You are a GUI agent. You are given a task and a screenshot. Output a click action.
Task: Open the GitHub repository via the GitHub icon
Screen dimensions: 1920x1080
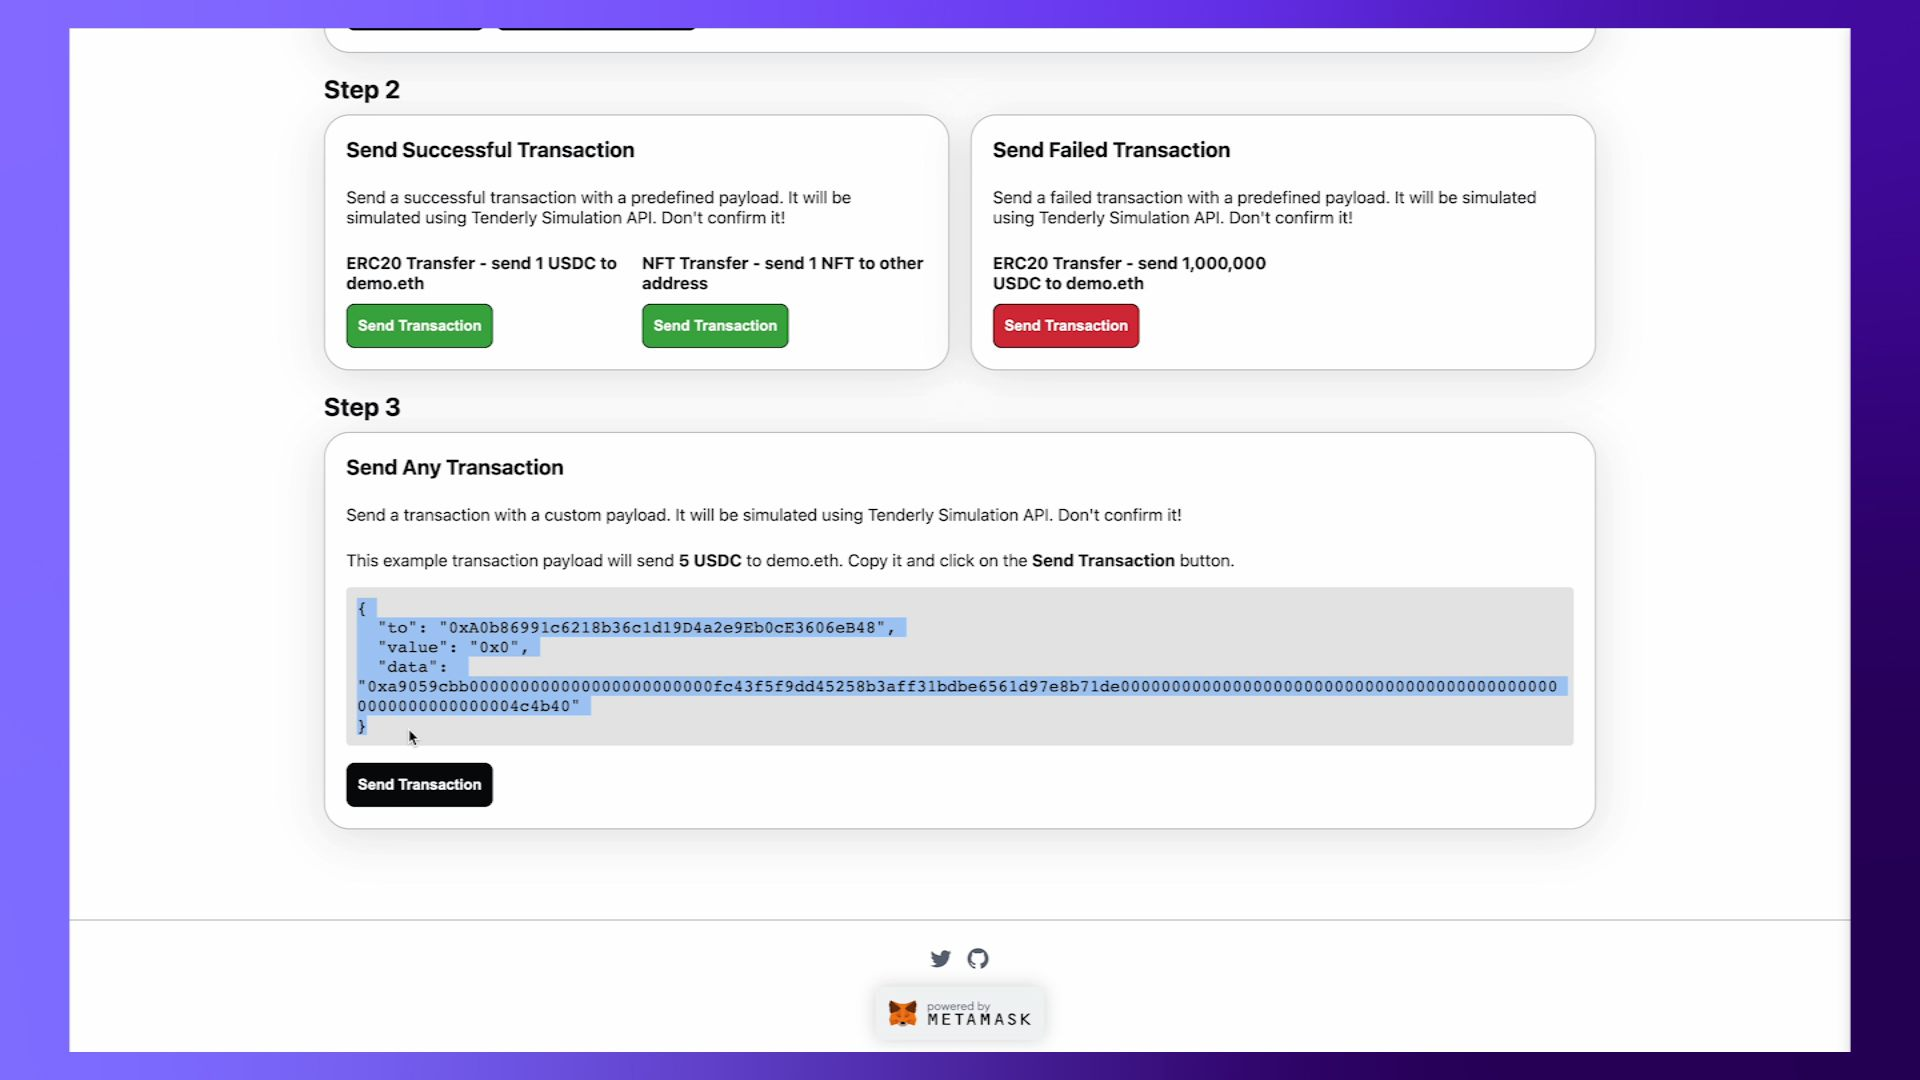(x=978, y=958)
